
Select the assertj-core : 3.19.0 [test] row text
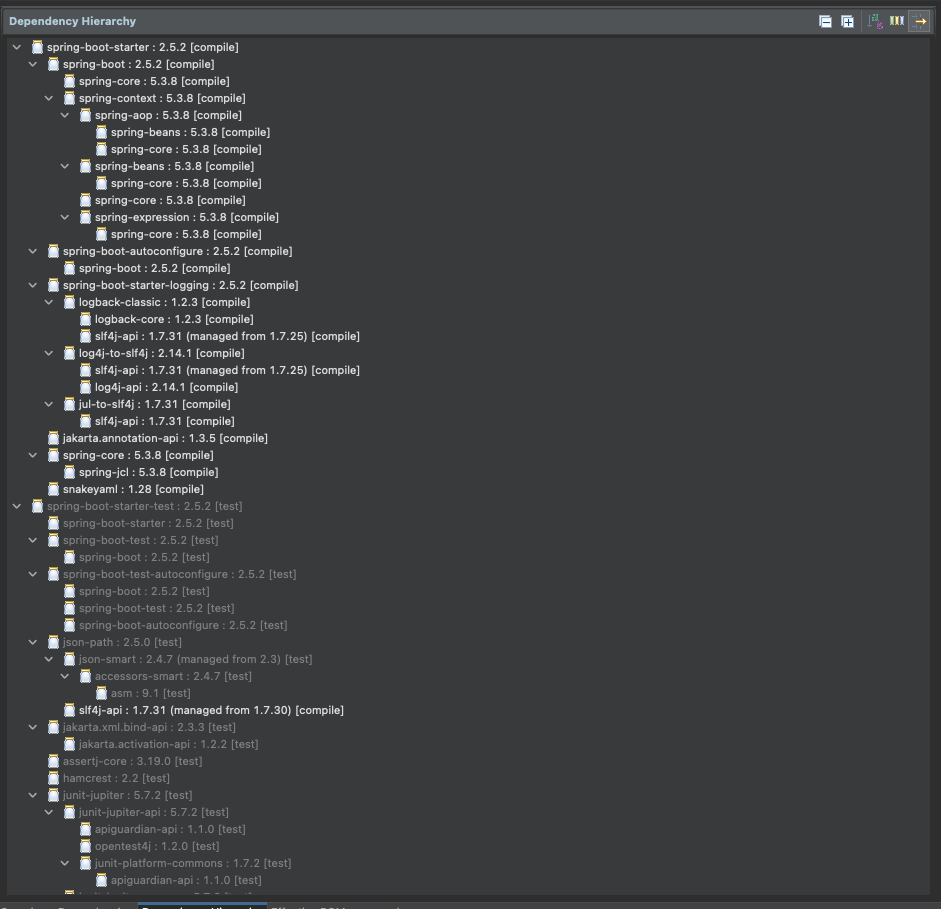pyautogui.click(x=133, y=761)
